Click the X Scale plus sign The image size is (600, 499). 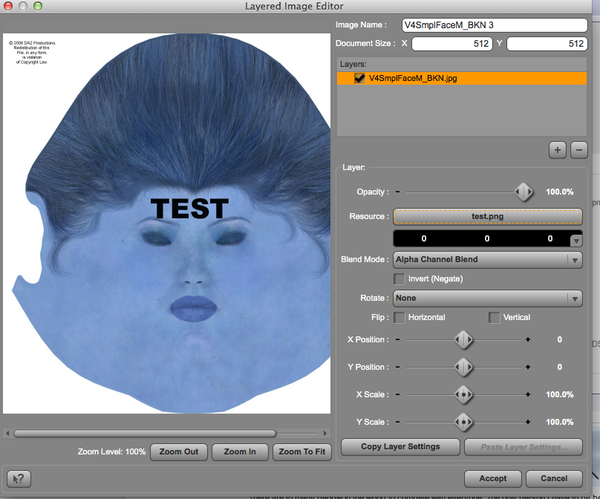pyautogui.click(x=528, y=395)
